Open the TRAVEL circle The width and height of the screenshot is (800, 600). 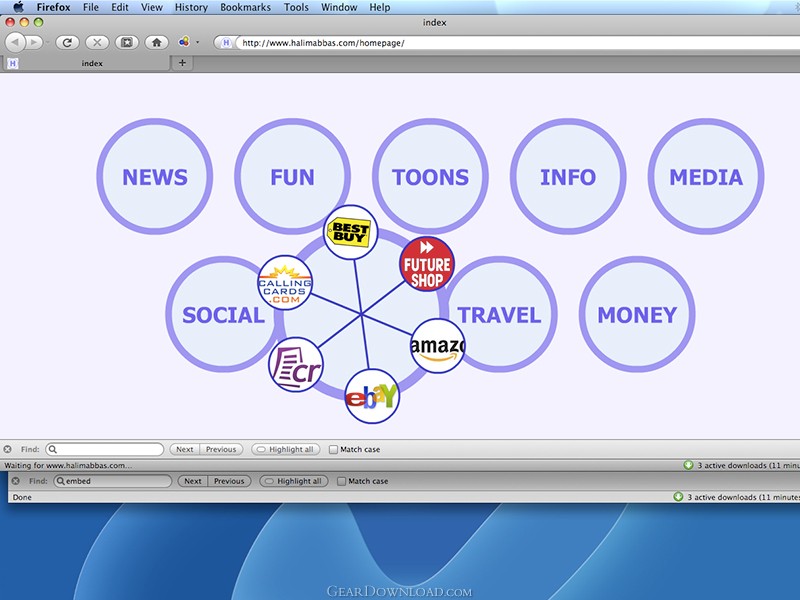pos(499,314)
